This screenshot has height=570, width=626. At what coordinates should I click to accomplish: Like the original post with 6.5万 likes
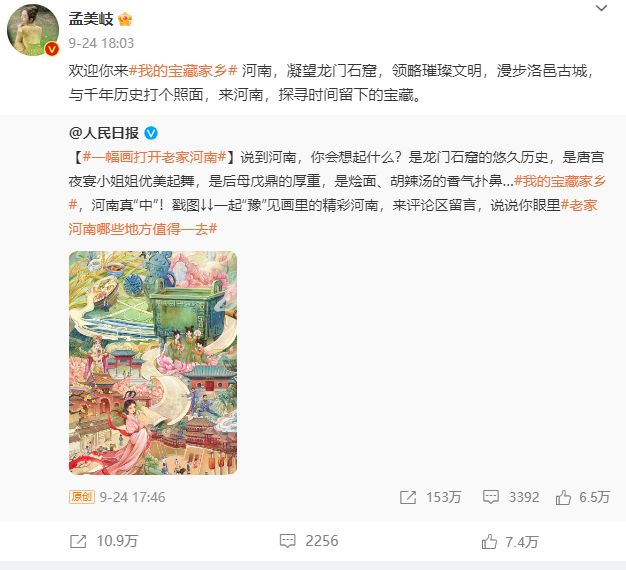[x=582, y=497]
